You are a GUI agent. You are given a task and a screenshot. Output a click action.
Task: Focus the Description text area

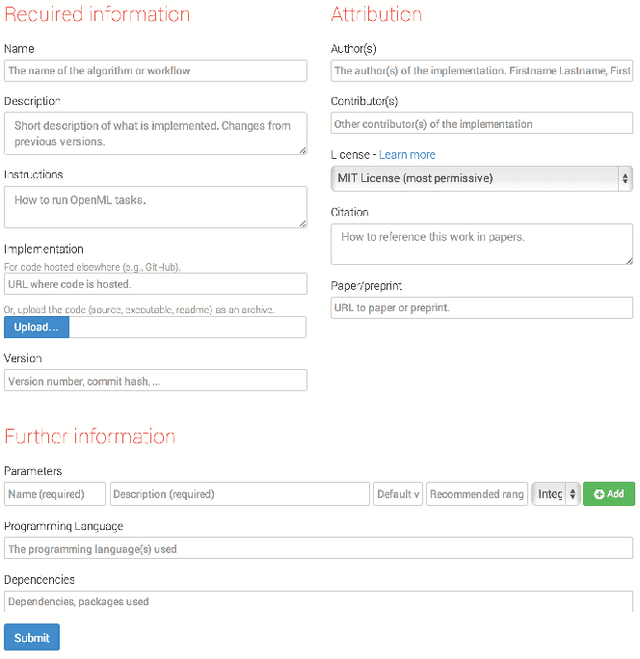(155, 134)
